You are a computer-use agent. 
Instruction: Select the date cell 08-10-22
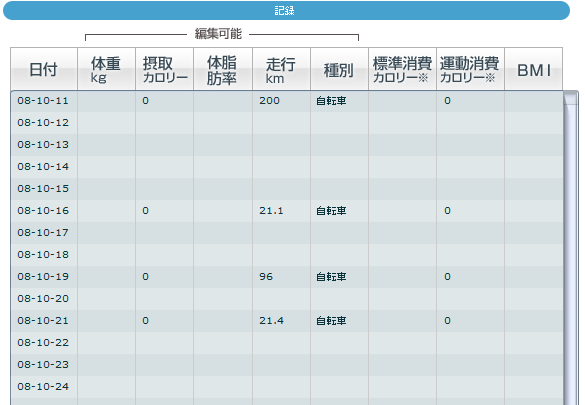pos(44,343)
